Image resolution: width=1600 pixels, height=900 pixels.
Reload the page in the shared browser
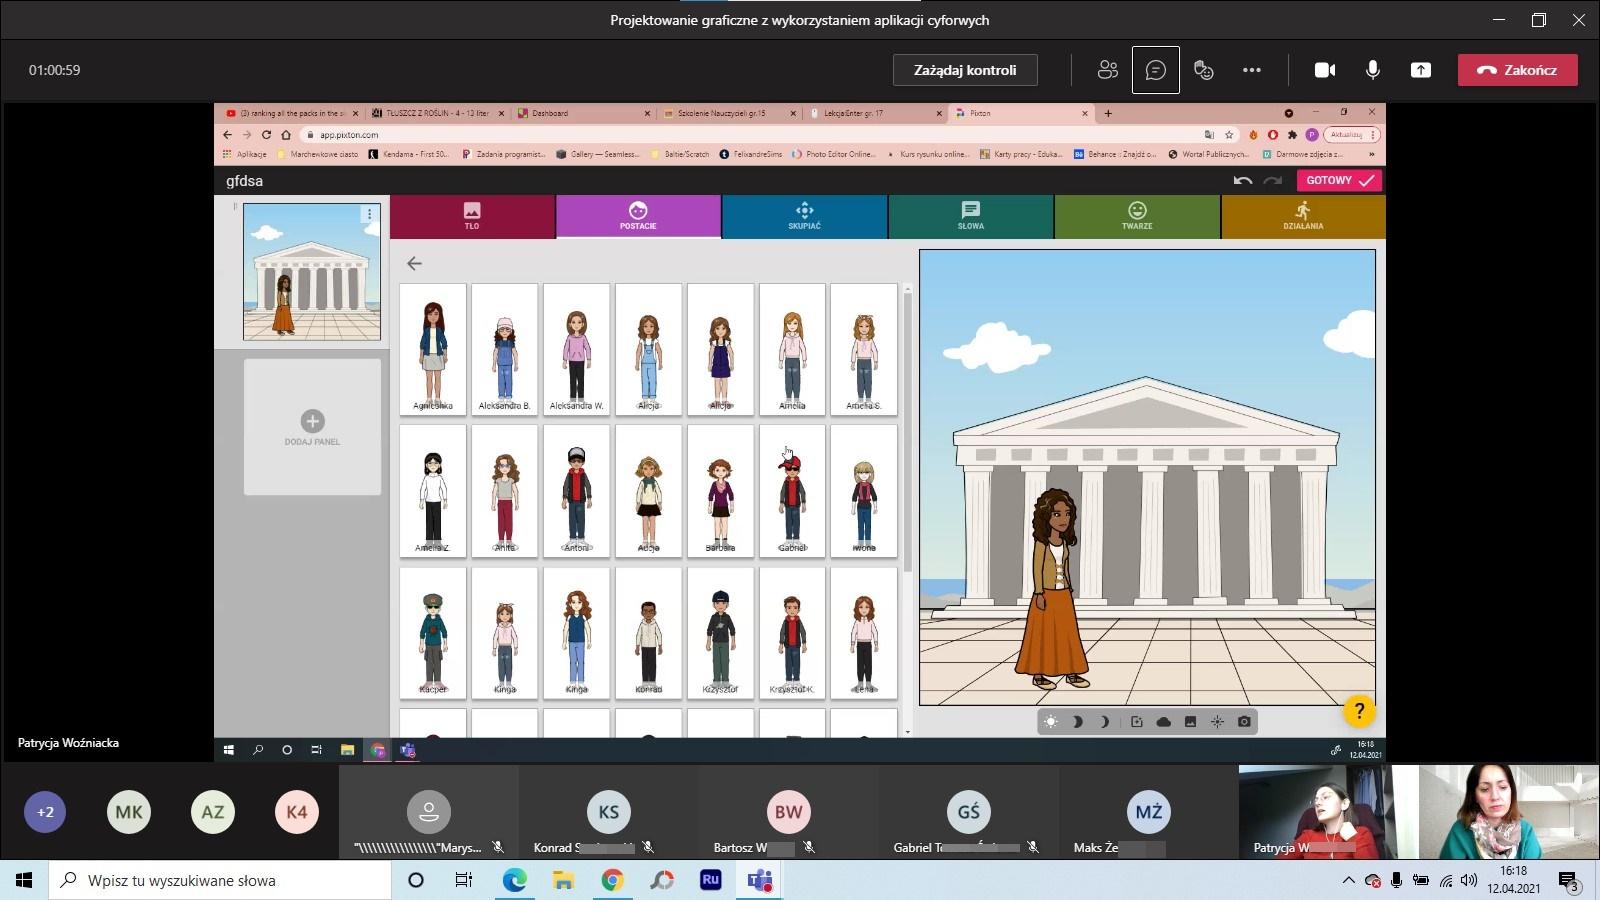266,135
